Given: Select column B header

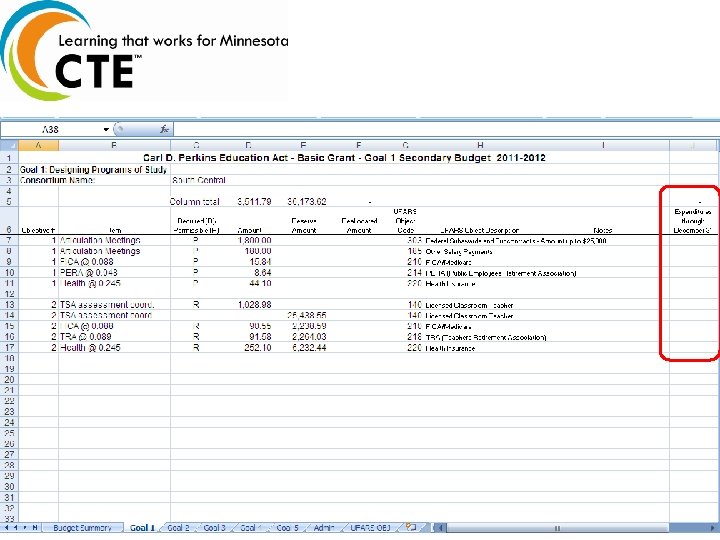Looking at the screenshot, I should (x=114, y=146).
